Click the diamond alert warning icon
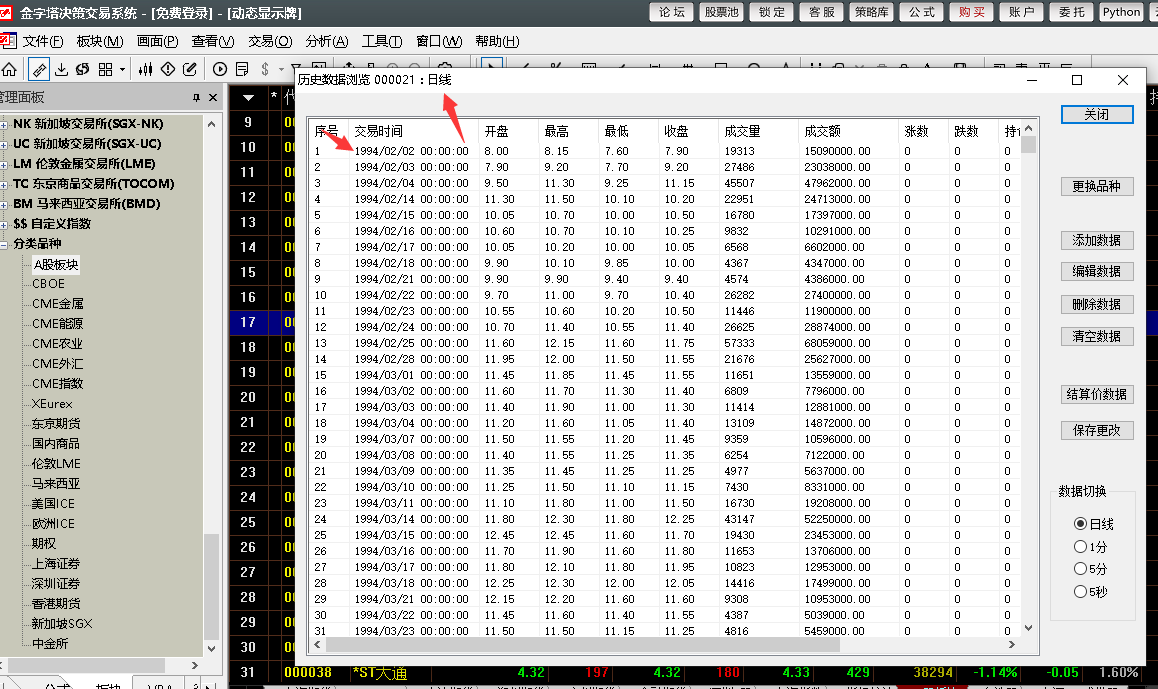Viewport: 1158px width, 689px height. click(x=168, y=69)
